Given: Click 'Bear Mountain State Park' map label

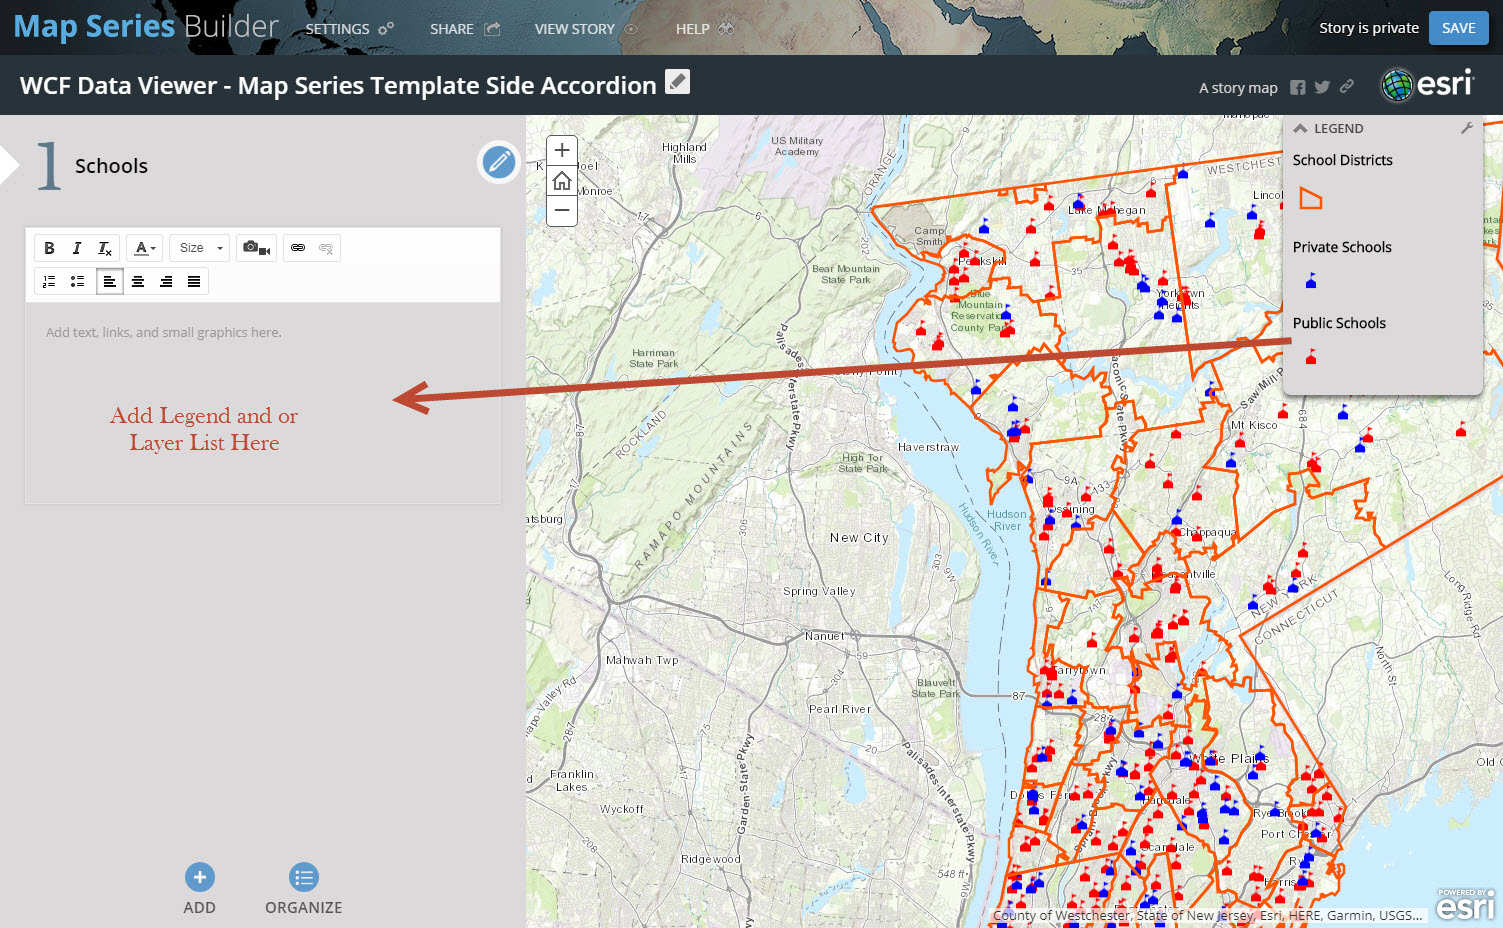Looking at the screenshot, I should click(x=846, y=274).
